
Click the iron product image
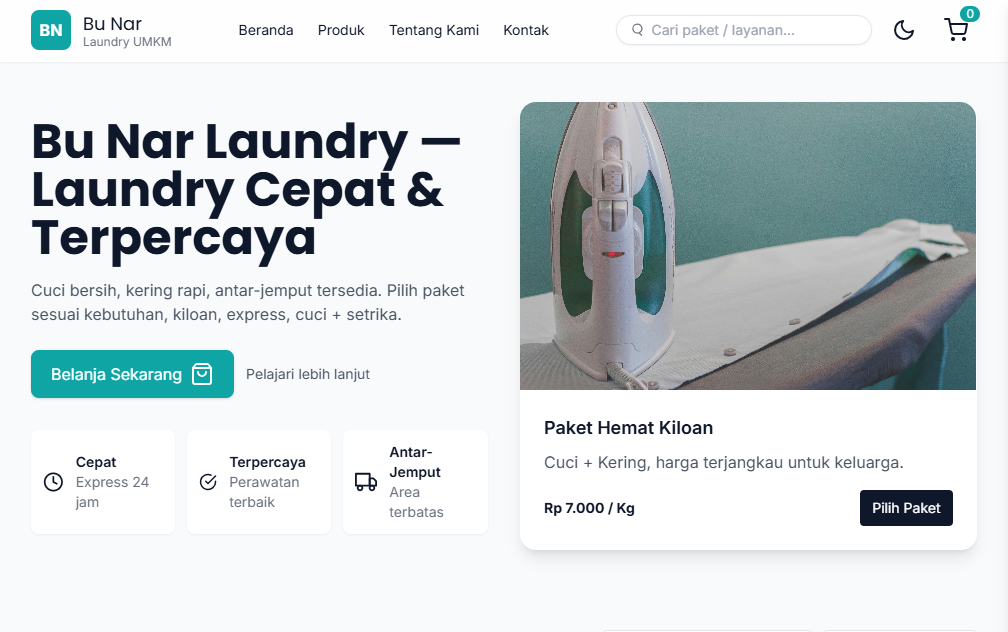[x=748, y=246]
